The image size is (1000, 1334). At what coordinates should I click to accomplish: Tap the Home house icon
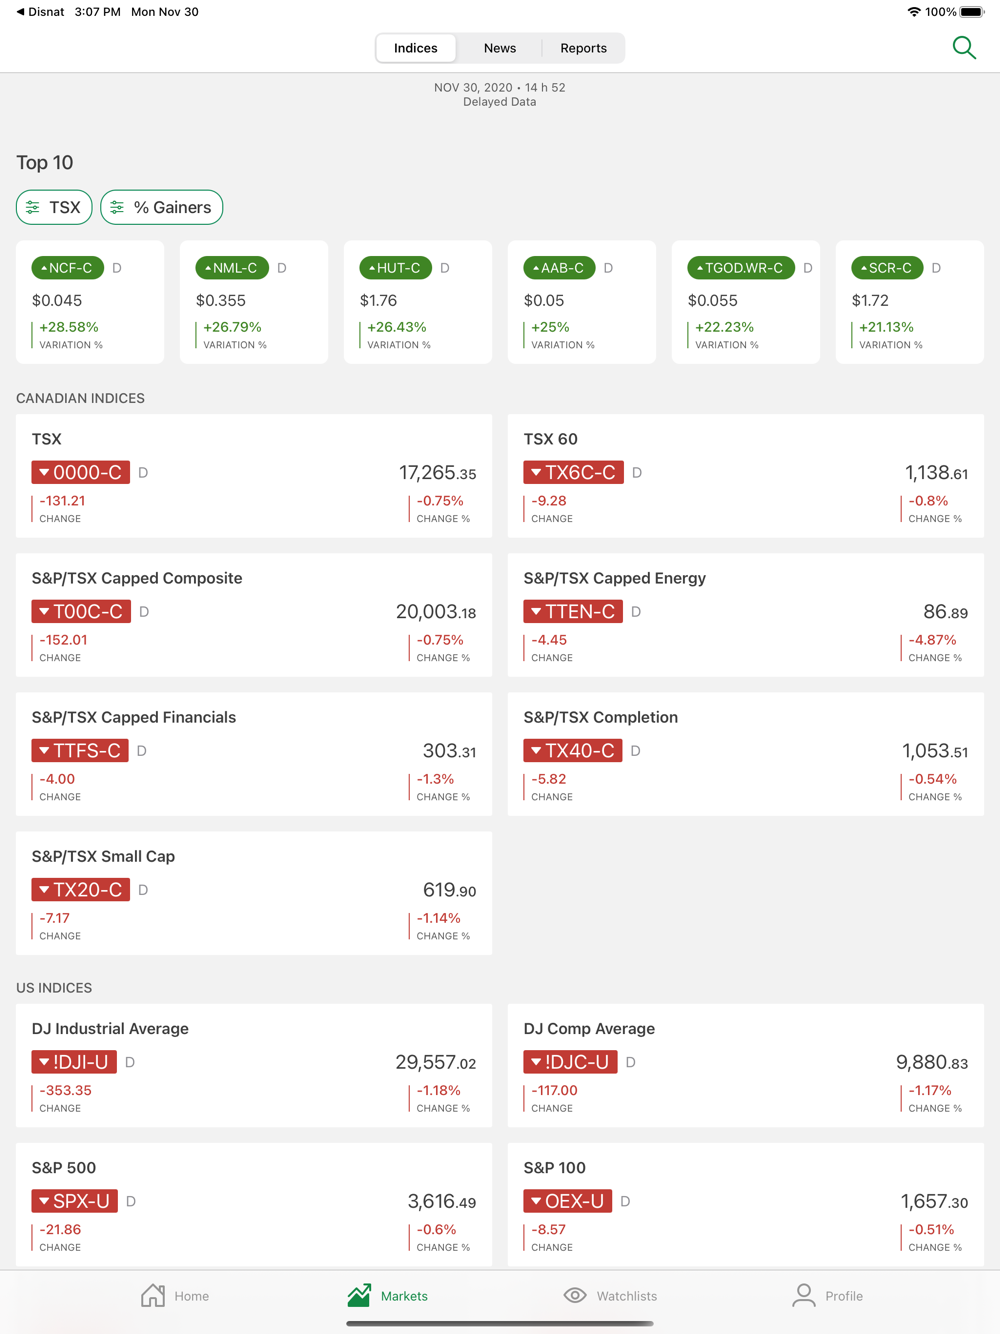[153, 1295]
